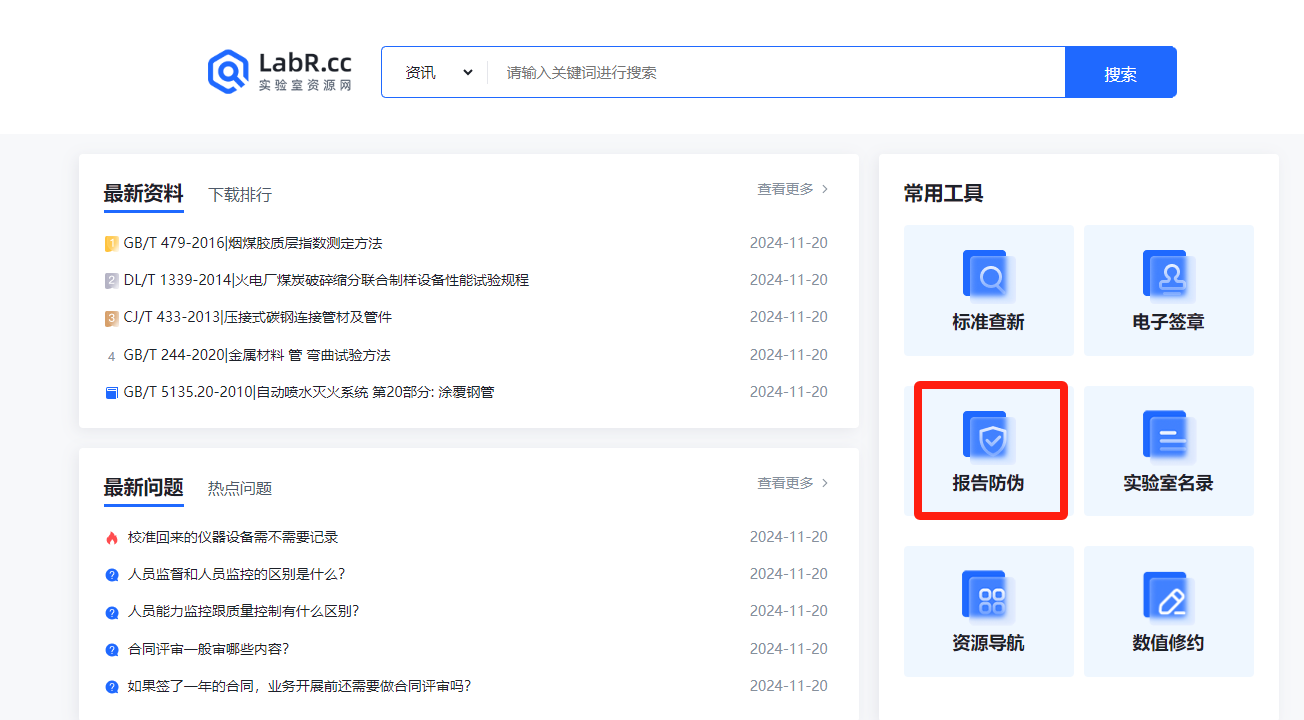Open the 报告防伪 shield icon
The height and width of the screenshot is (720, 1304).
(989, 437)
